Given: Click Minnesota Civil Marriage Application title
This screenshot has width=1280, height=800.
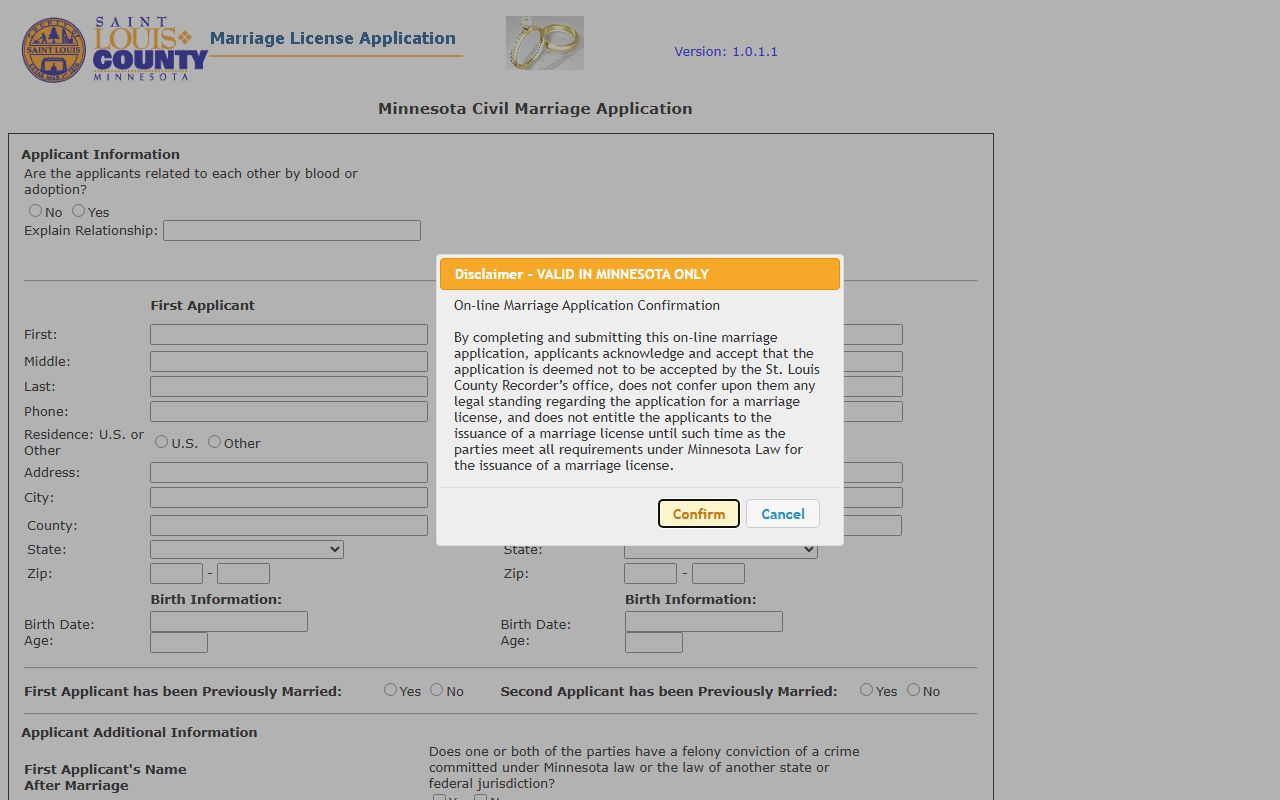Looking at the screenshot, I should click(535, 109).
